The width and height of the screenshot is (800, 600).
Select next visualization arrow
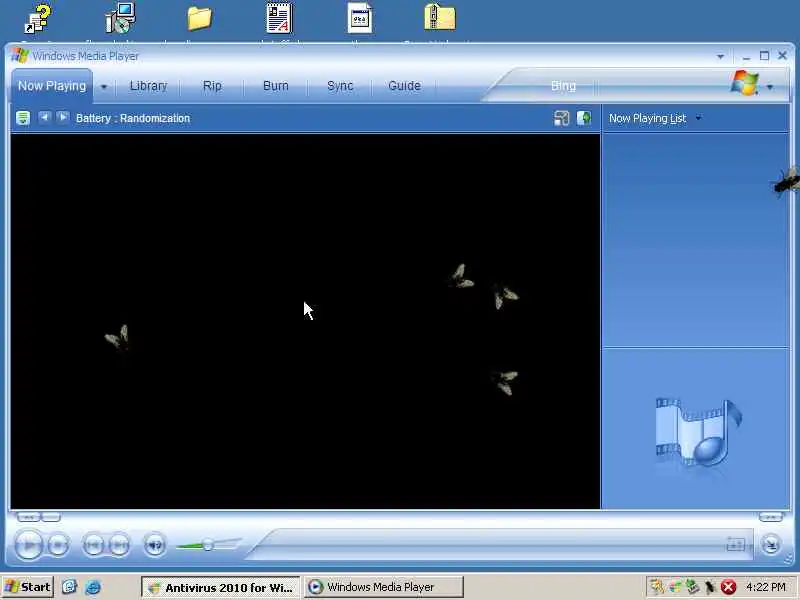click(x=63, y=117)
